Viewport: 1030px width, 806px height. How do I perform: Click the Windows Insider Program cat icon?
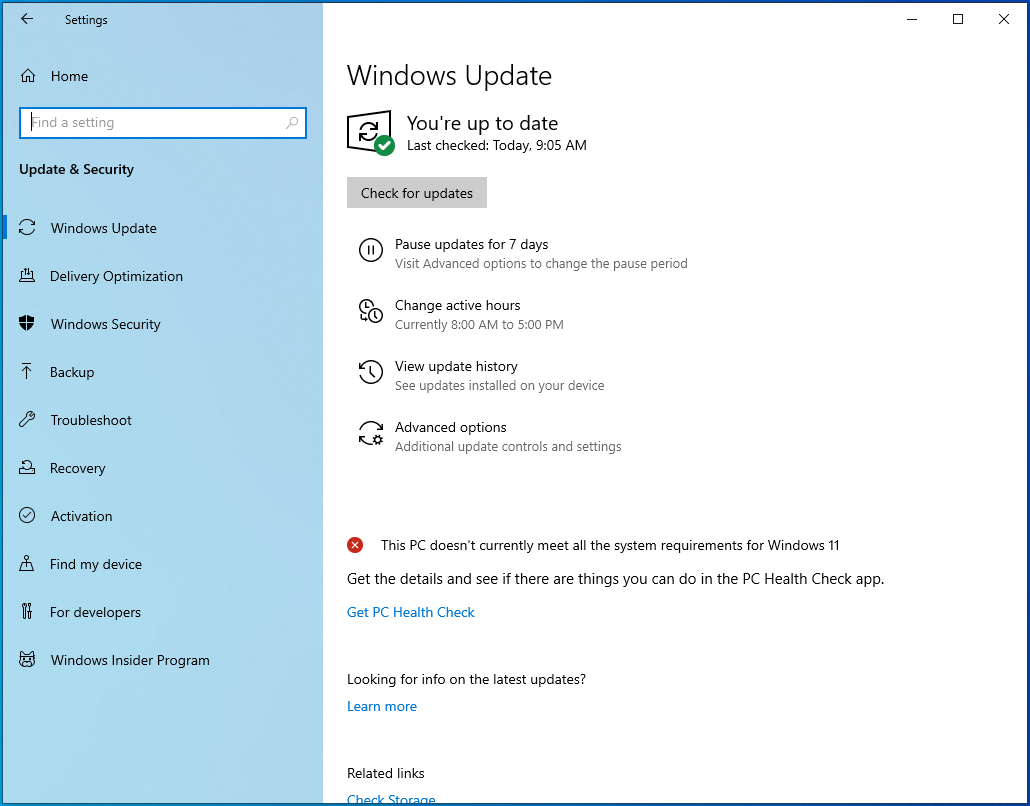click(x=27, y=660)
